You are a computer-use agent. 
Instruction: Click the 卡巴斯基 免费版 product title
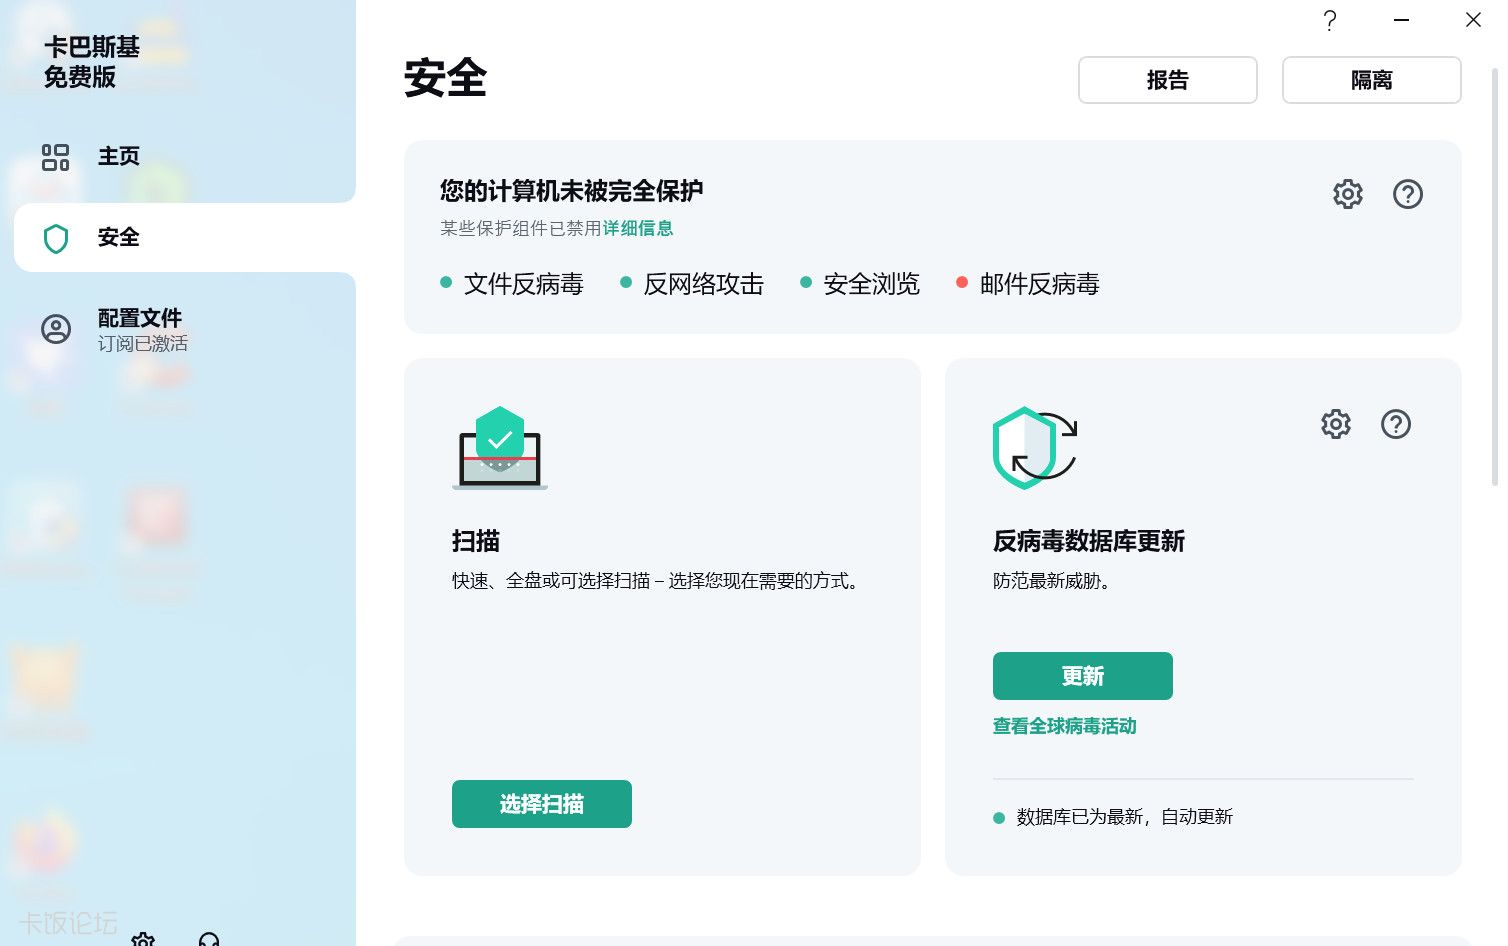click(x=92, y=62)
